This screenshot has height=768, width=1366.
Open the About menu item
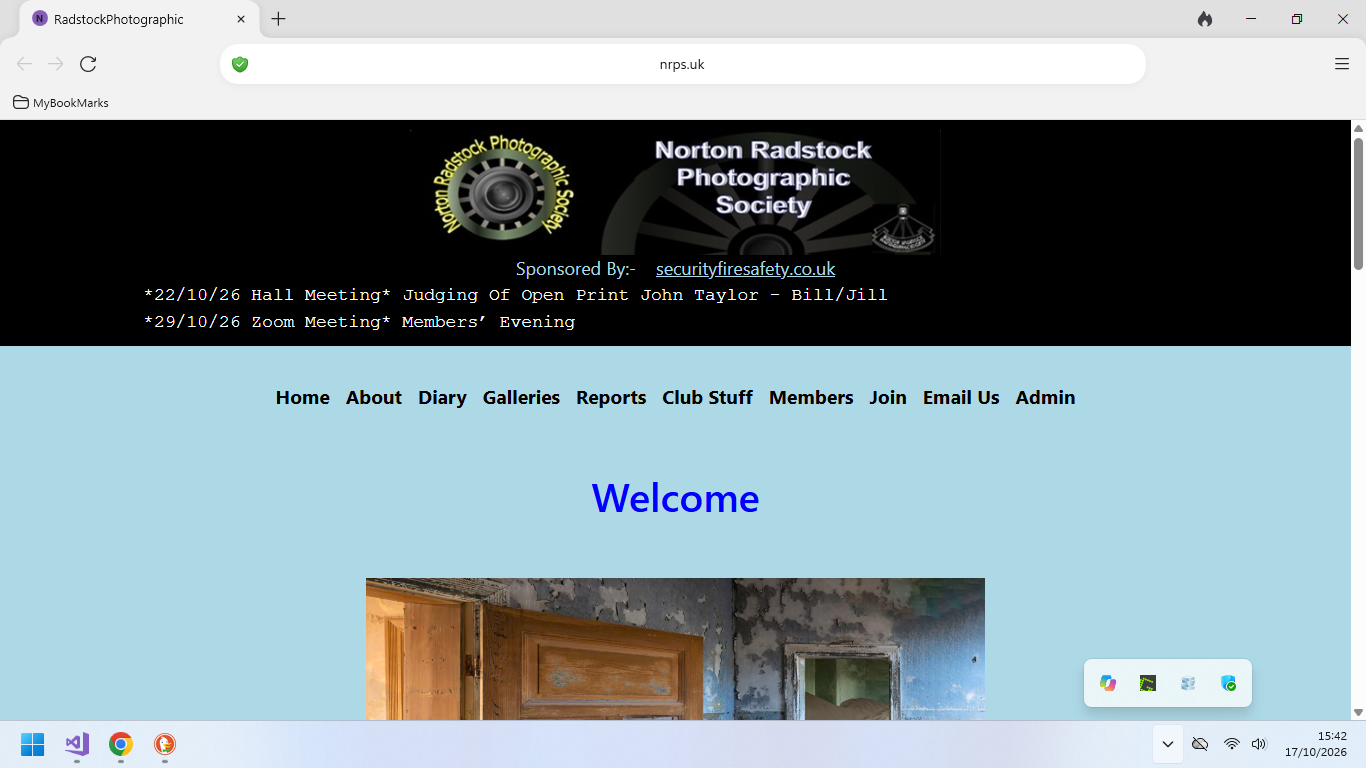click(374, 397)
